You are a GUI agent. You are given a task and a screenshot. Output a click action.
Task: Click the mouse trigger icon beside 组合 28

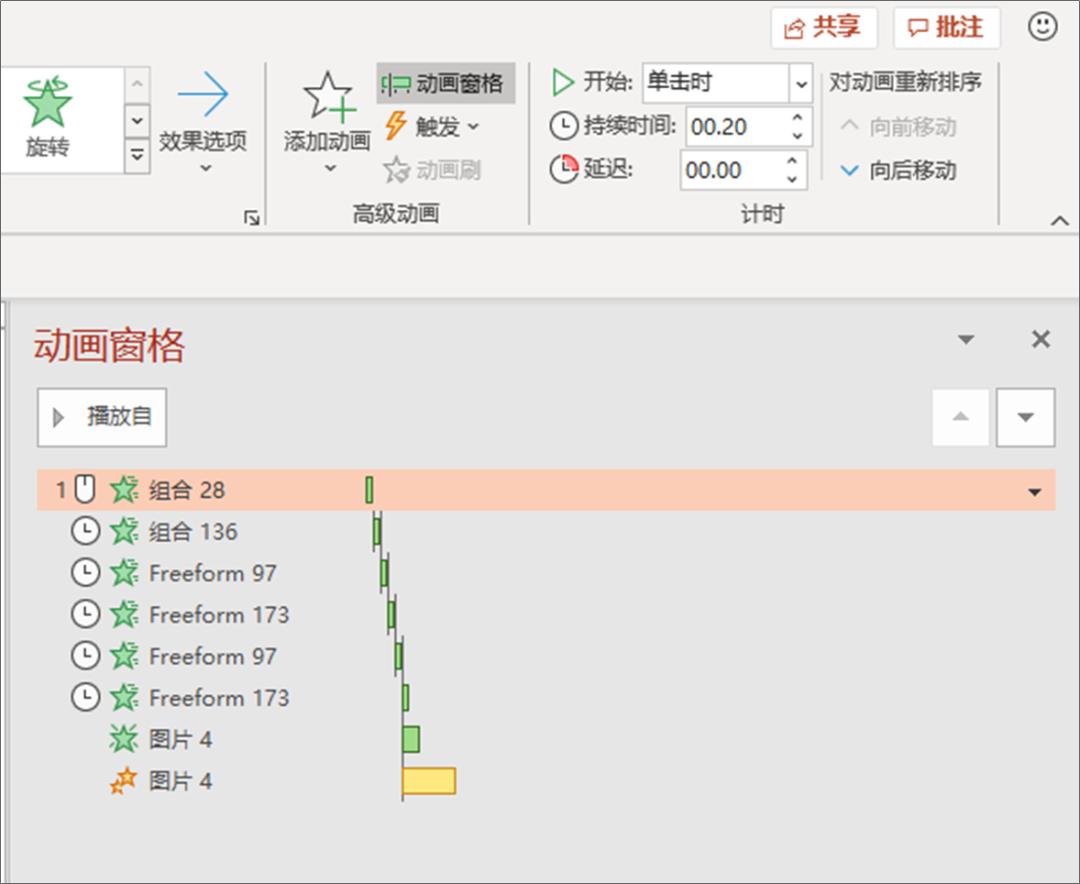click(85, 489)
